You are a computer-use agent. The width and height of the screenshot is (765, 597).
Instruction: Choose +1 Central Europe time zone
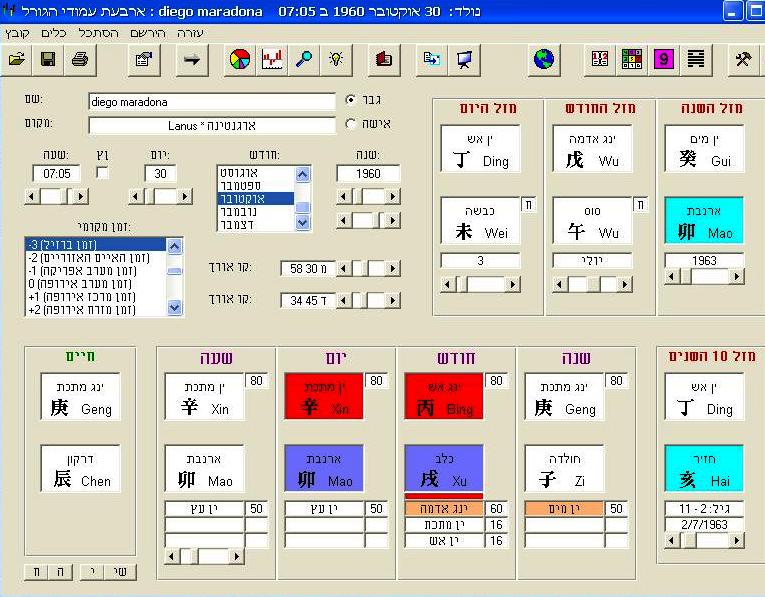[x=96, y=297]
